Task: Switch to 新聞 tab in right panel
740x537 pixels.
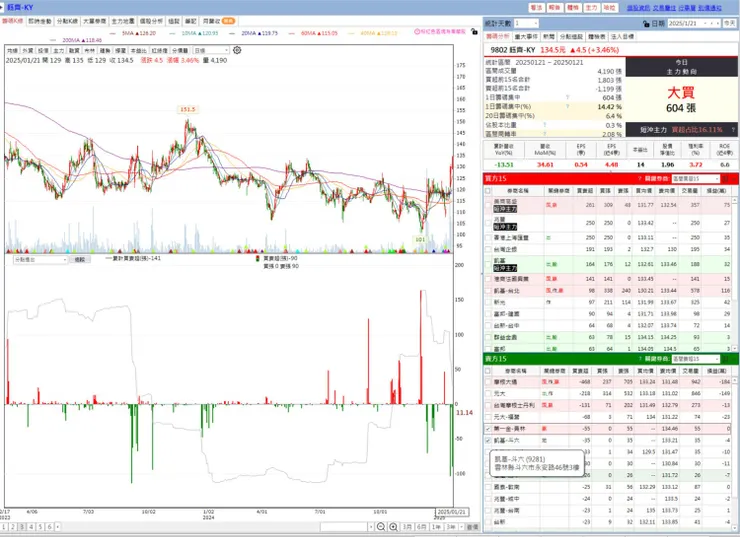Action: [x=548, y=36]
